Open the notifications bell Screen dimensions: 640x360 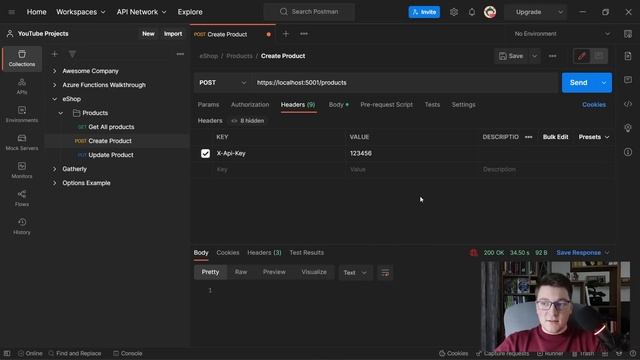pyautogui.click(x=472, y=12)
